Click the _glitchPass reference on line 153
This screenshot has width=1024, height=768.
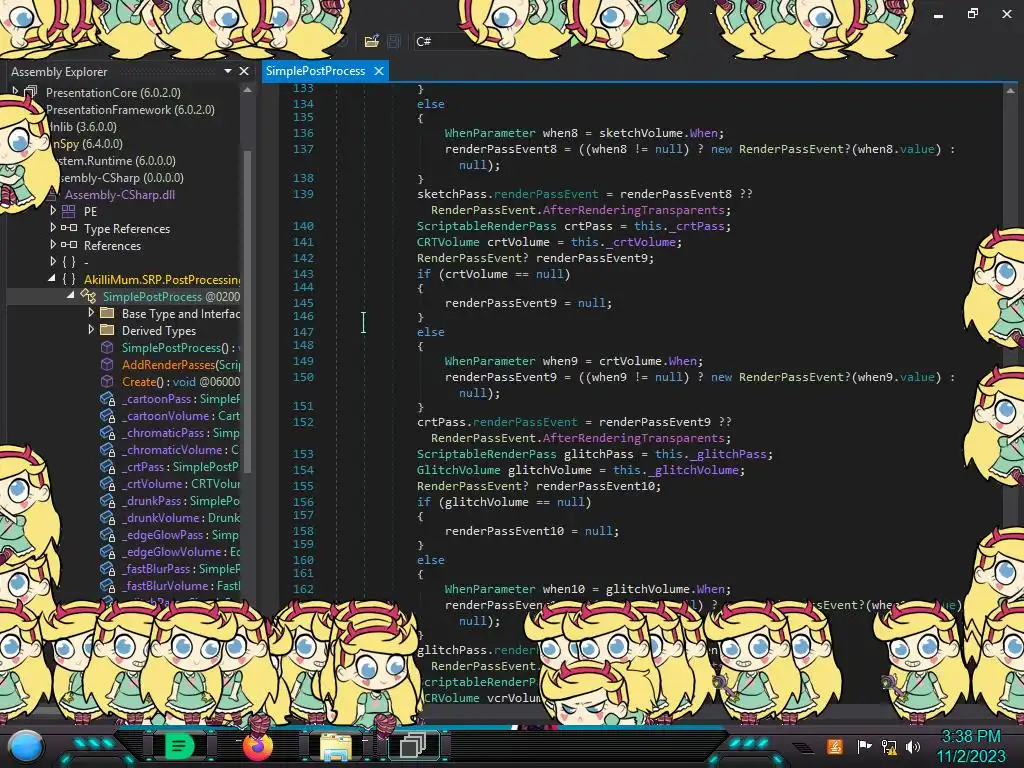(x=727, y=454)
